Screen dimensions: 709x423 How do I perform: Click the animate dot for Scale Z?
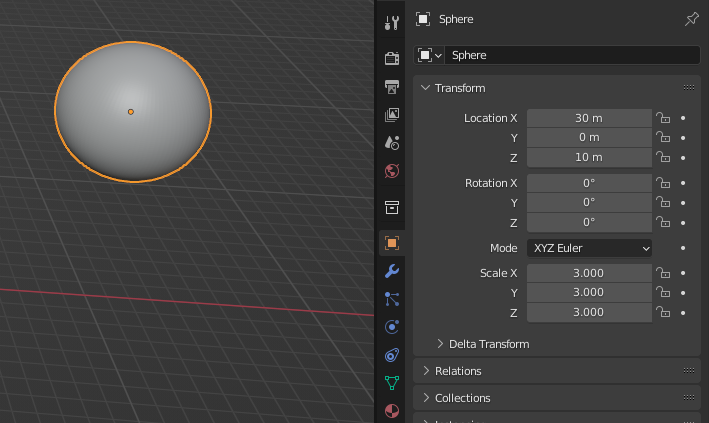(683, 313)
